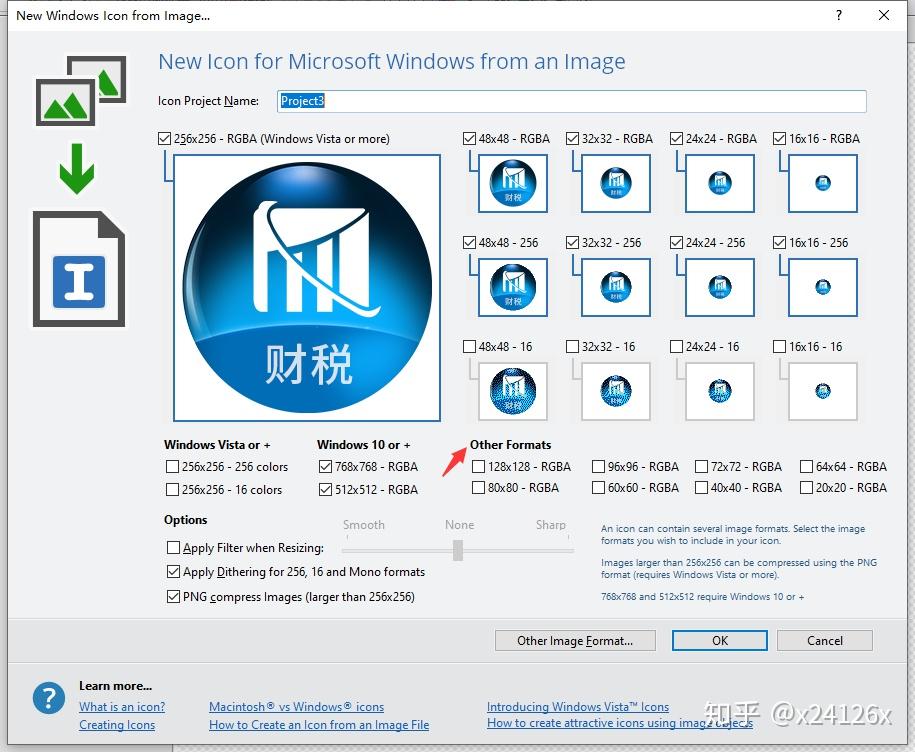Image resolution: width=915 pixels, height=752 pixels.
Task: Enable the 72x72 - RGBA format
Action: [x=701, y=467]
